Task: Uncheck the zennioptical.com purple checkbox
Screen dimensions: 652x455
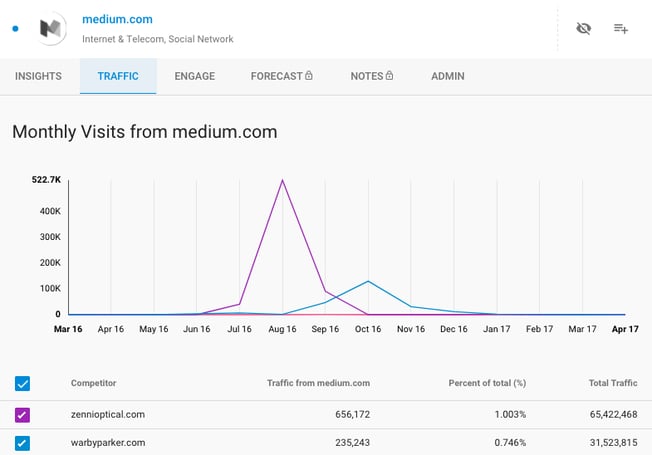Action: click(x=22, y=415)
